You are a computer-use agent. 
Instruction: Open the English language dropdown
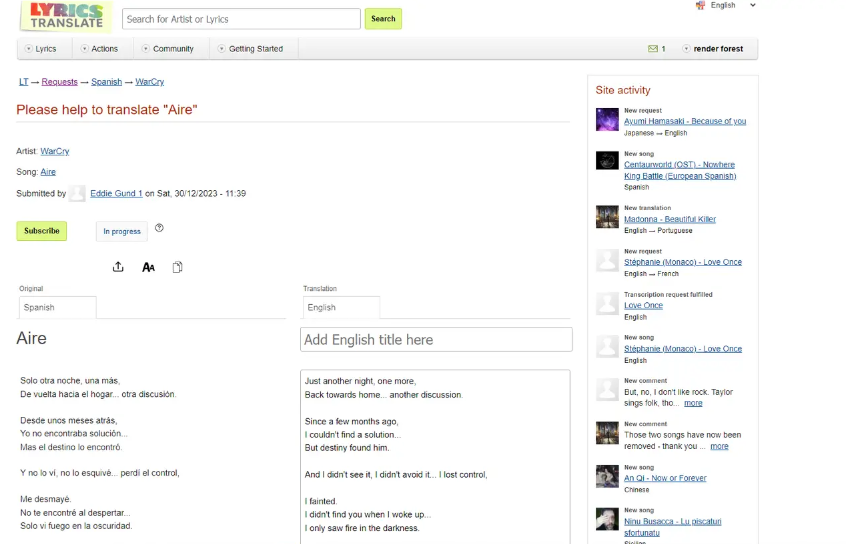tap(731, 5)
